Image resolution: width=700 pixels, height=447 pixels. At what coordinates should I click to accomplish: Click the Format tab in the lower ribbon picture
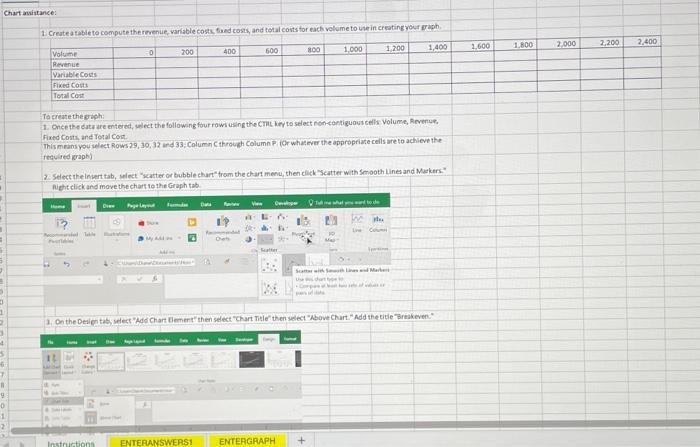coord(290,338)
